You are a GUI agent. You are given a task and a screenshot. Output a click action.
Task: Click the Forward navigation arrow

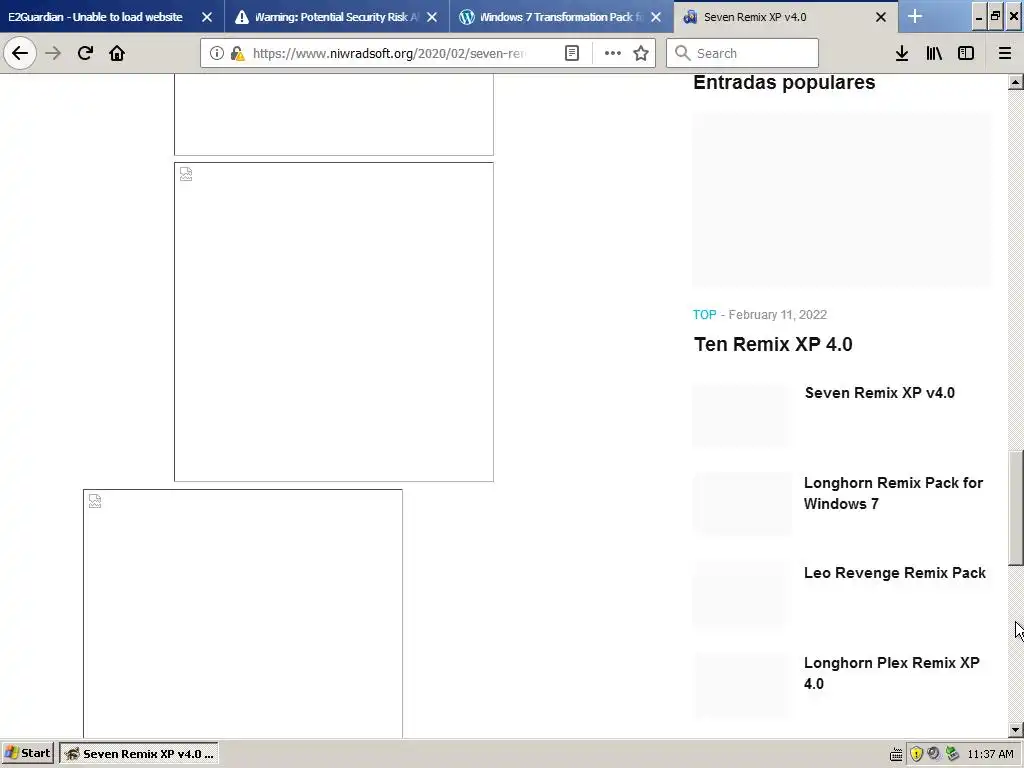tap(53, 53)
